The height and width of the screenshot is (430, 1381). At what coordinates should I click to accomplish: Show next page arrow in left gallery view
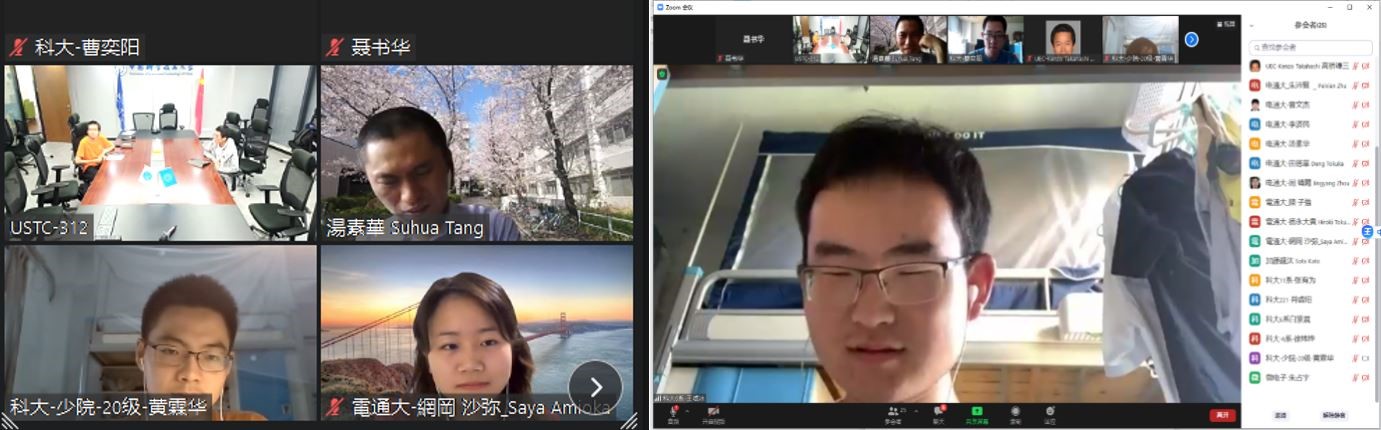tap(595, 386)
